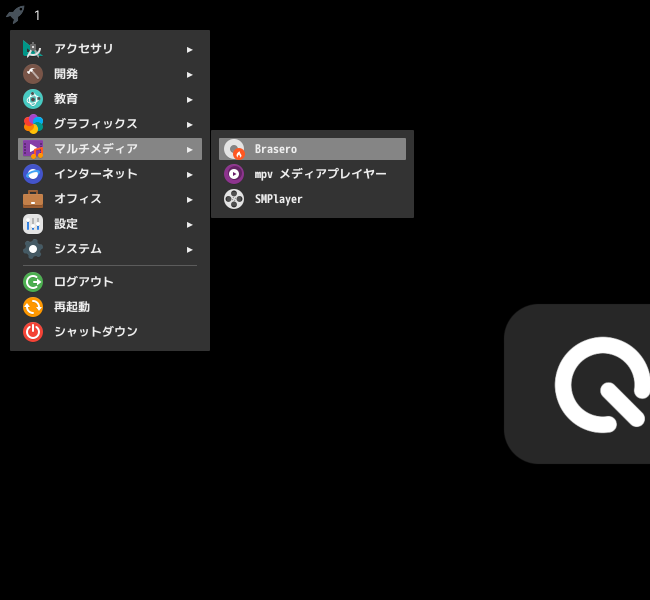Expand the インターネット submenu arrow

tap(189, 175)
